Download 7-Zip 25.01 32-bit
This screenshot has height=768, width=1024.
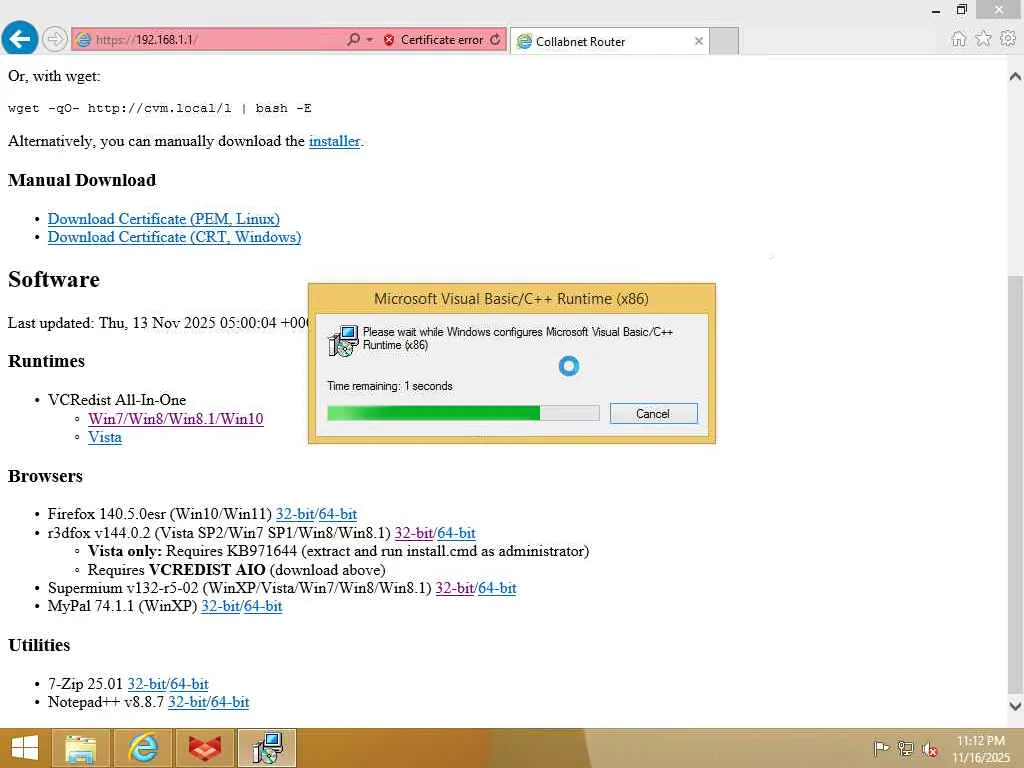pyautogui.click(x=146, y=684)
